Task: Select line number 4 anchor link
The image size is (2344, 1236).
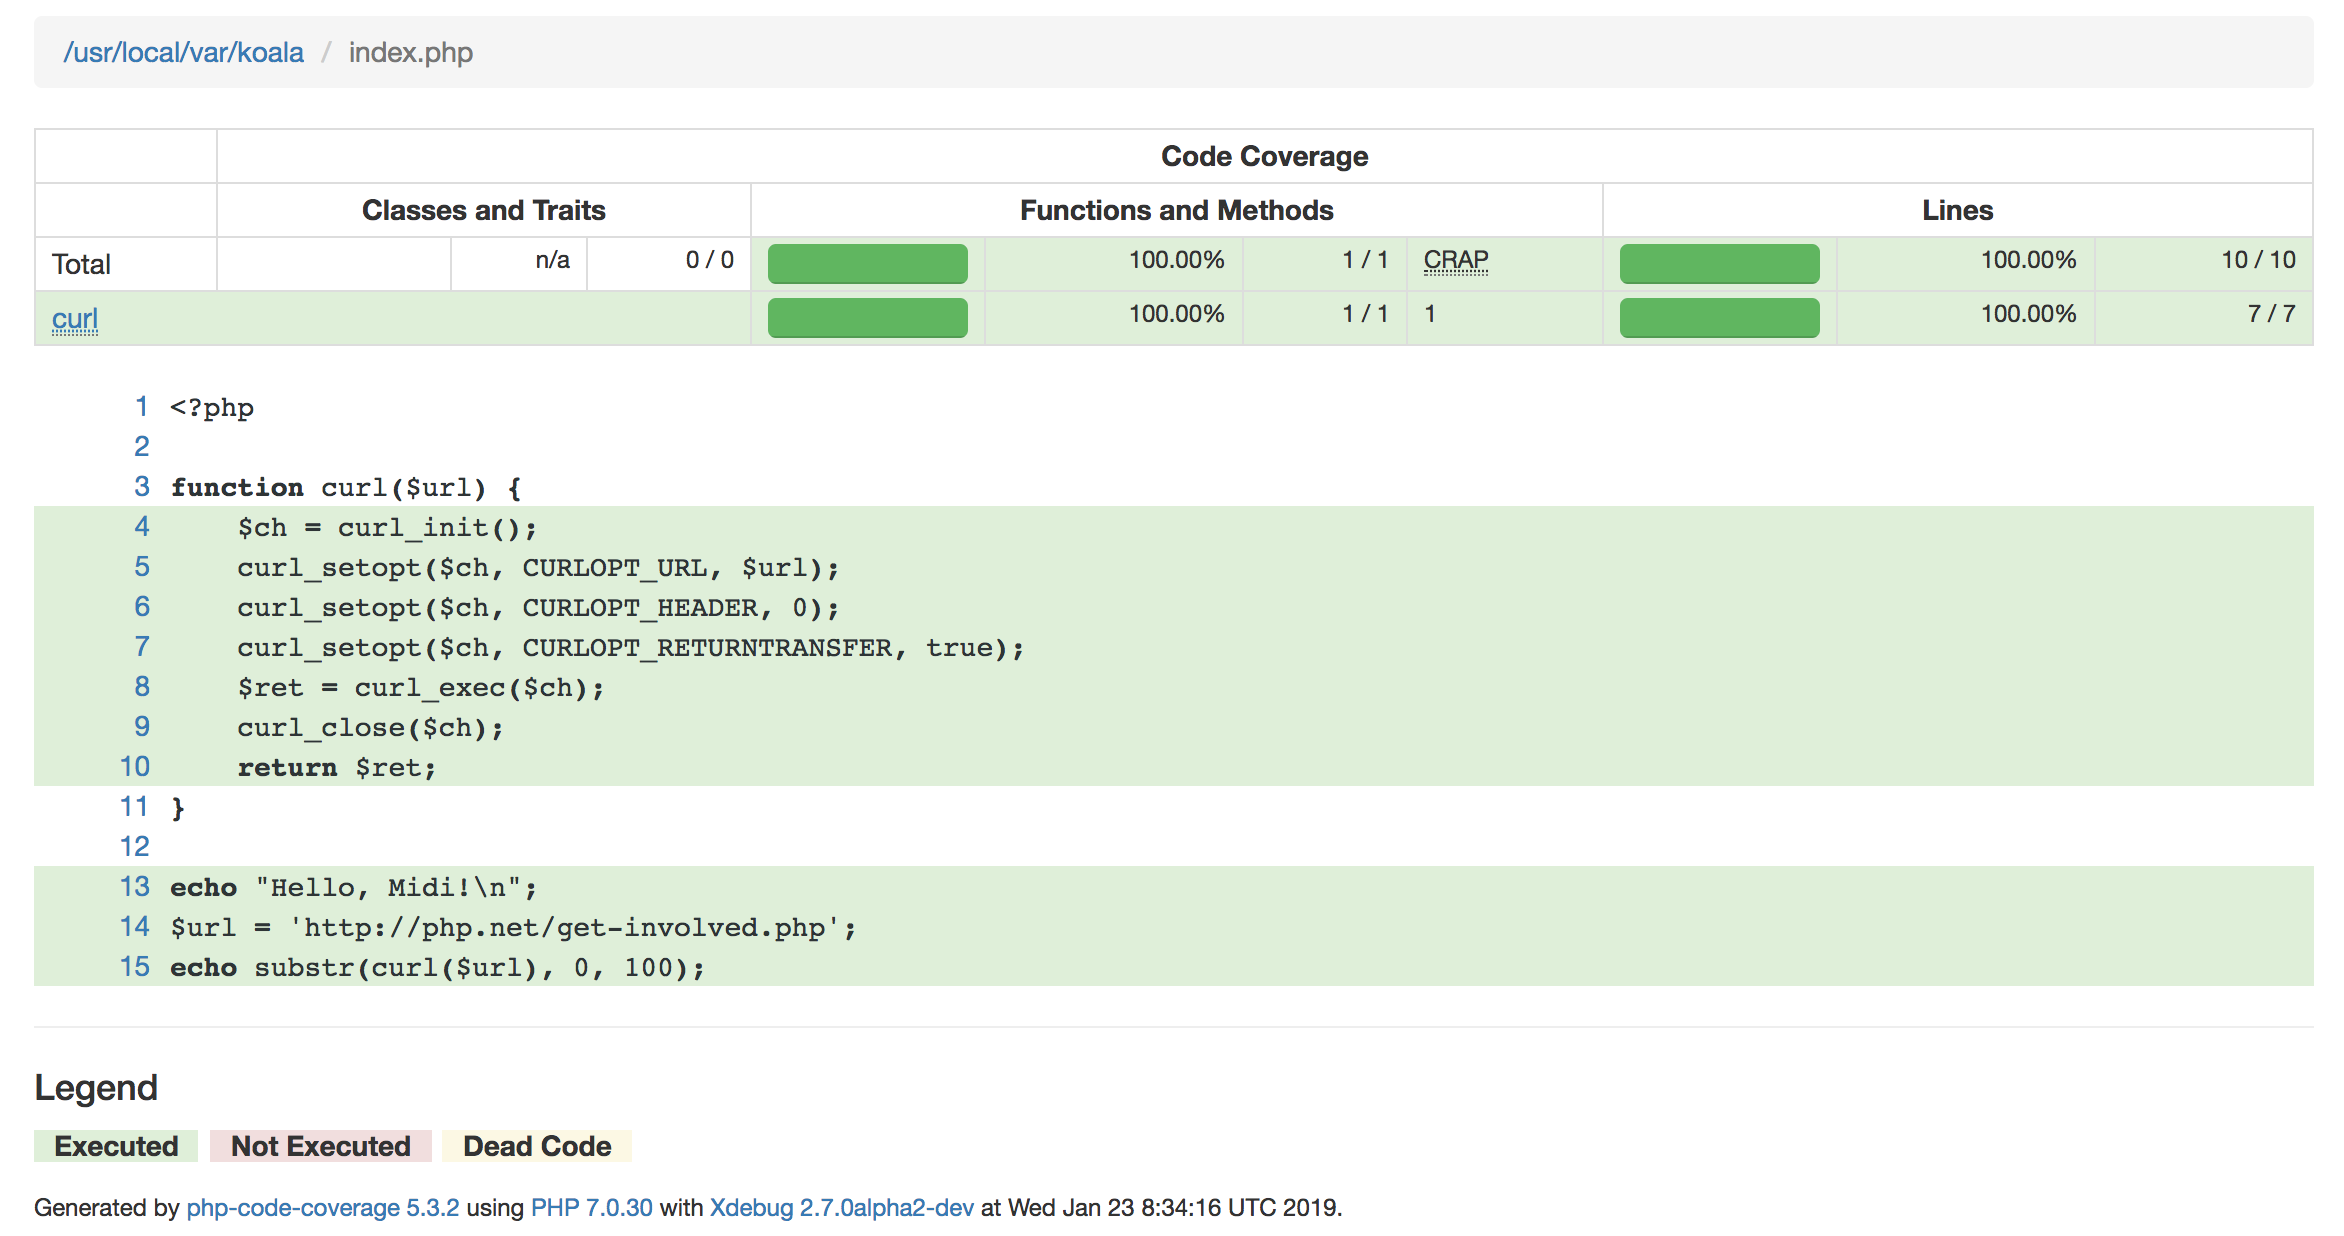Action: coord(142,527)
